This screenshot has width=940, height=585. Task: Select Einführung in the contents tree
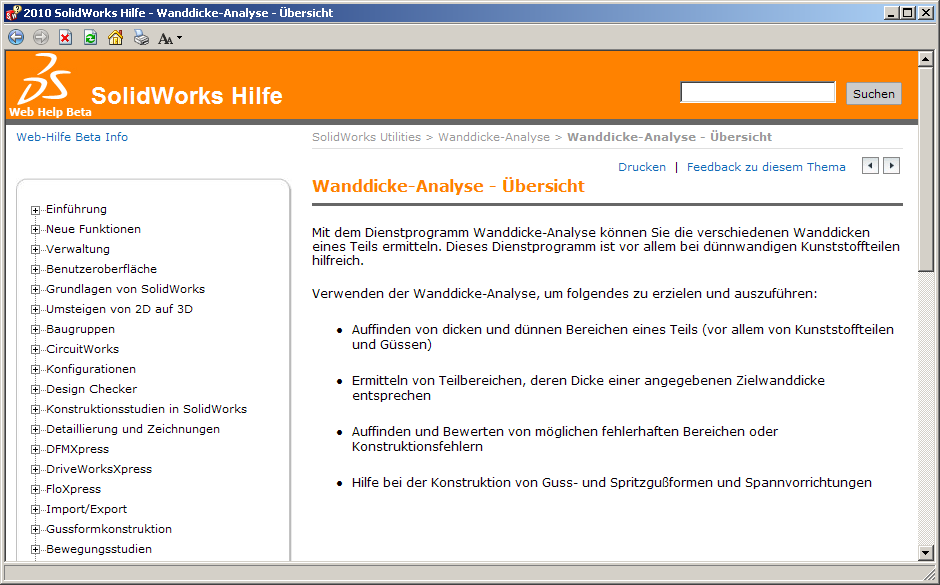pyautogui.click(x=77, y=209)
